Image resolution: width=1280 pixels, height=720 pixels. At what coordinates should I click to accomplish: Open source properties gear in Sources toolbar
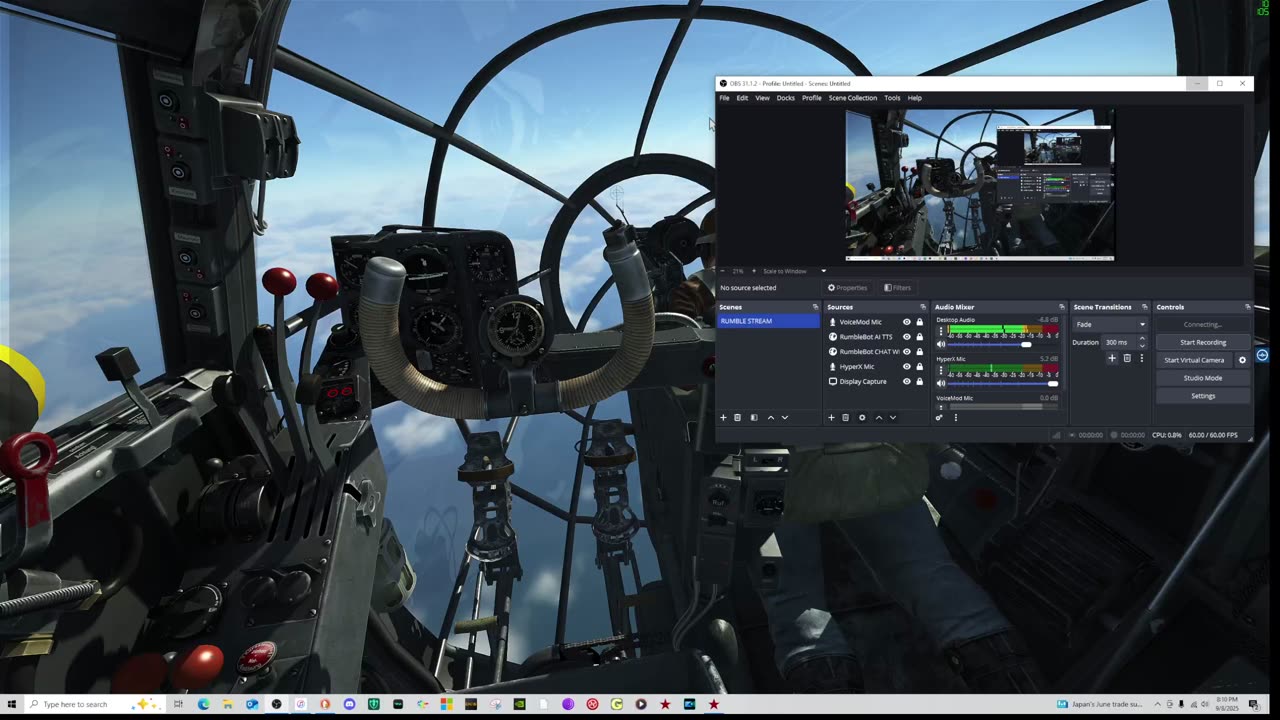coord(862,418)
